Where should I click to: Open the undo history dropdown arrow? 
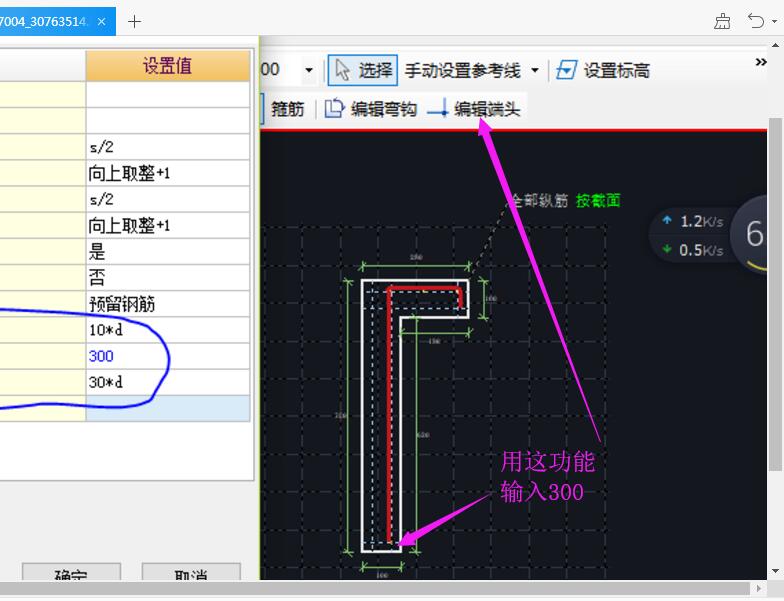pyautogui.click(x=774, y=22)
